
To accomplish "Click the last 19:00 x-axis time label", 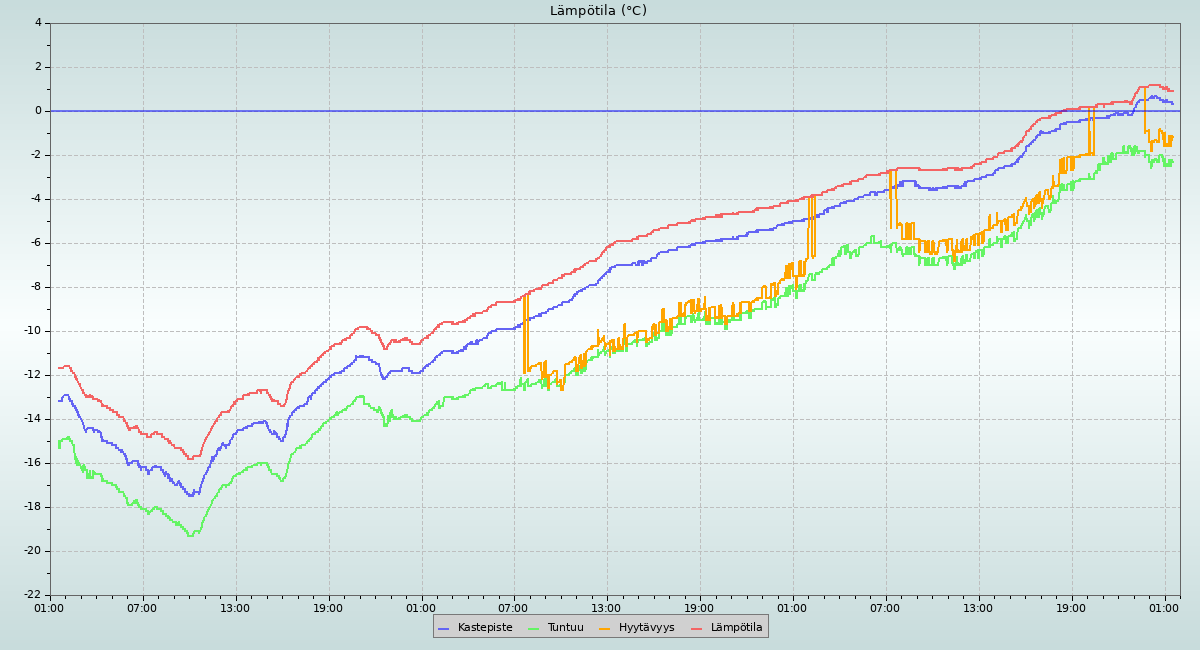I will click(x=1071, y=607).
